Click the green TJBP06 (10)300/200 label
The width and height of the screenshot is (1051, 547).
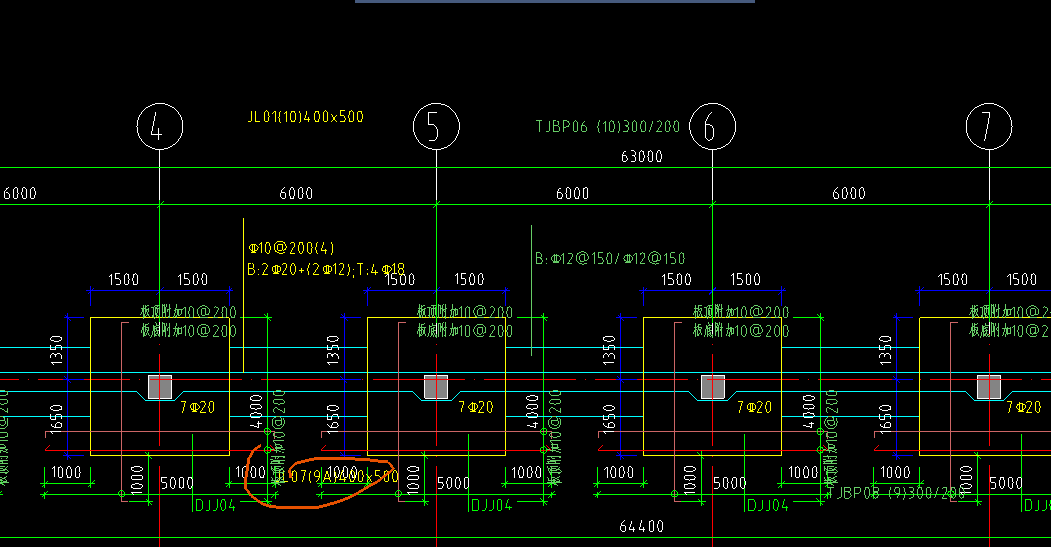click(607, 126)
